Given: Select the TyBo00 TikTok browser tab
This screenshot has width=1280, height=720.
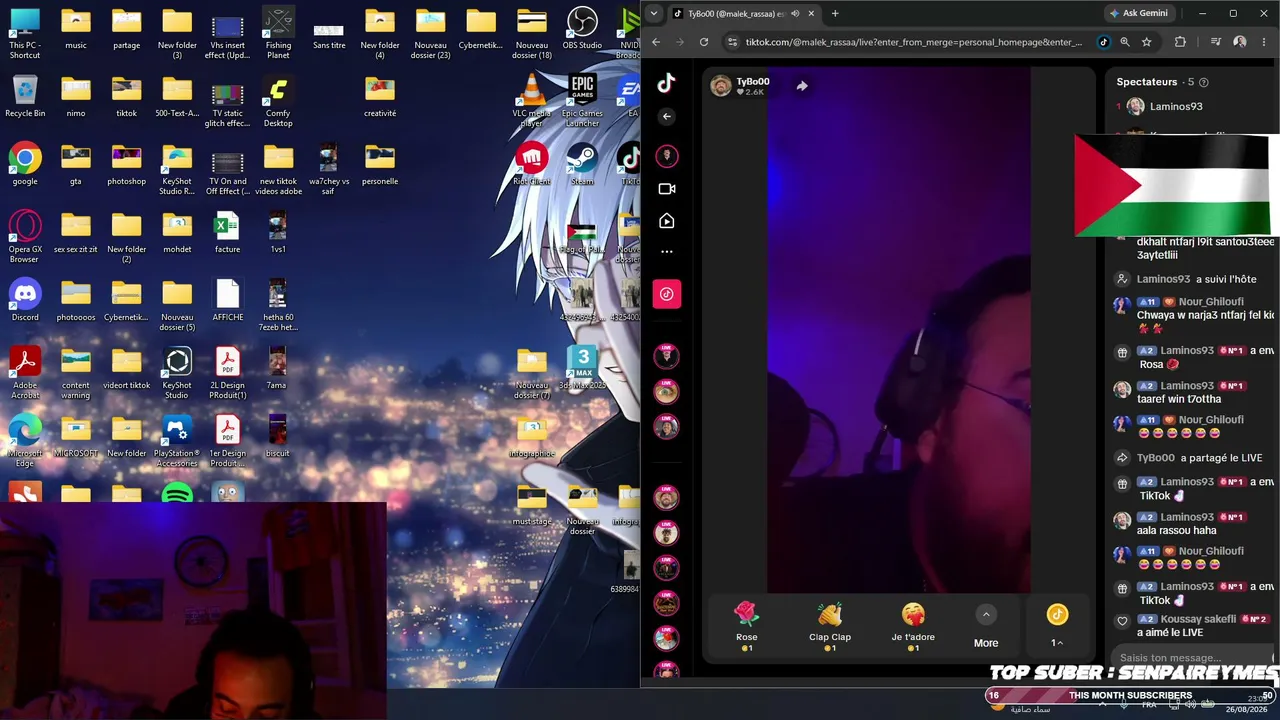Looking at the screenshot, I should (x=744, y=13).
